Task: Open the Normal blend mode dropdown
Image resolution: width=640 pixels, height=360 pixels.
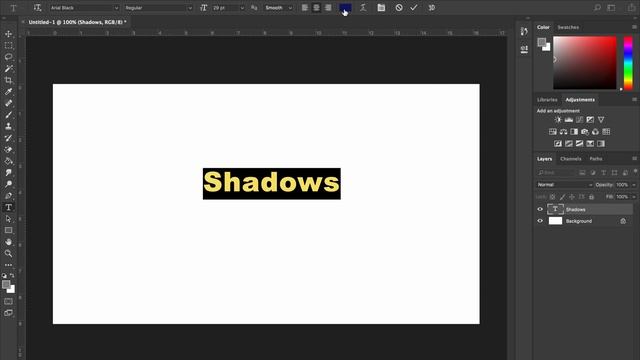Action: click(x=564, y=185)
